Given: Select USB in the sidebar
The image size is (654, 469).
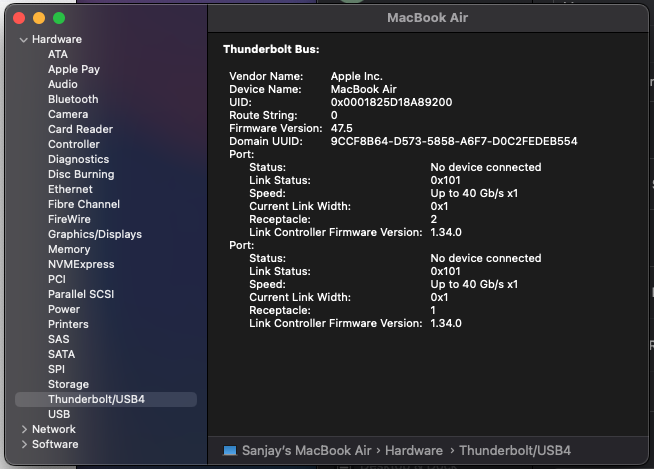Looking at the screenshot, I should tap(59, 415).
